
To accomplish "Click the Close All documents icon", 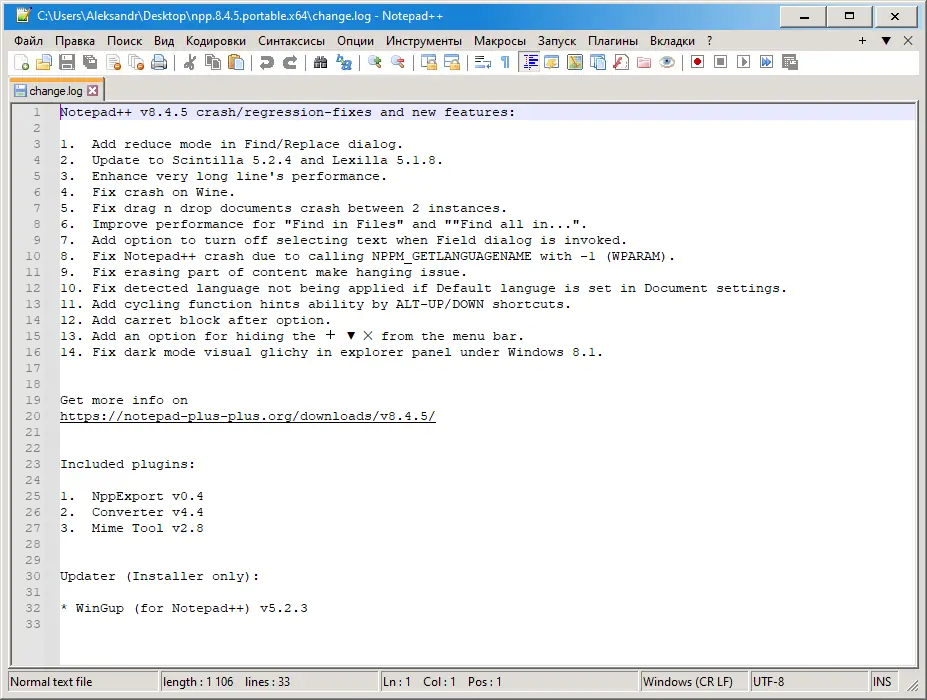I will (136, 62).
